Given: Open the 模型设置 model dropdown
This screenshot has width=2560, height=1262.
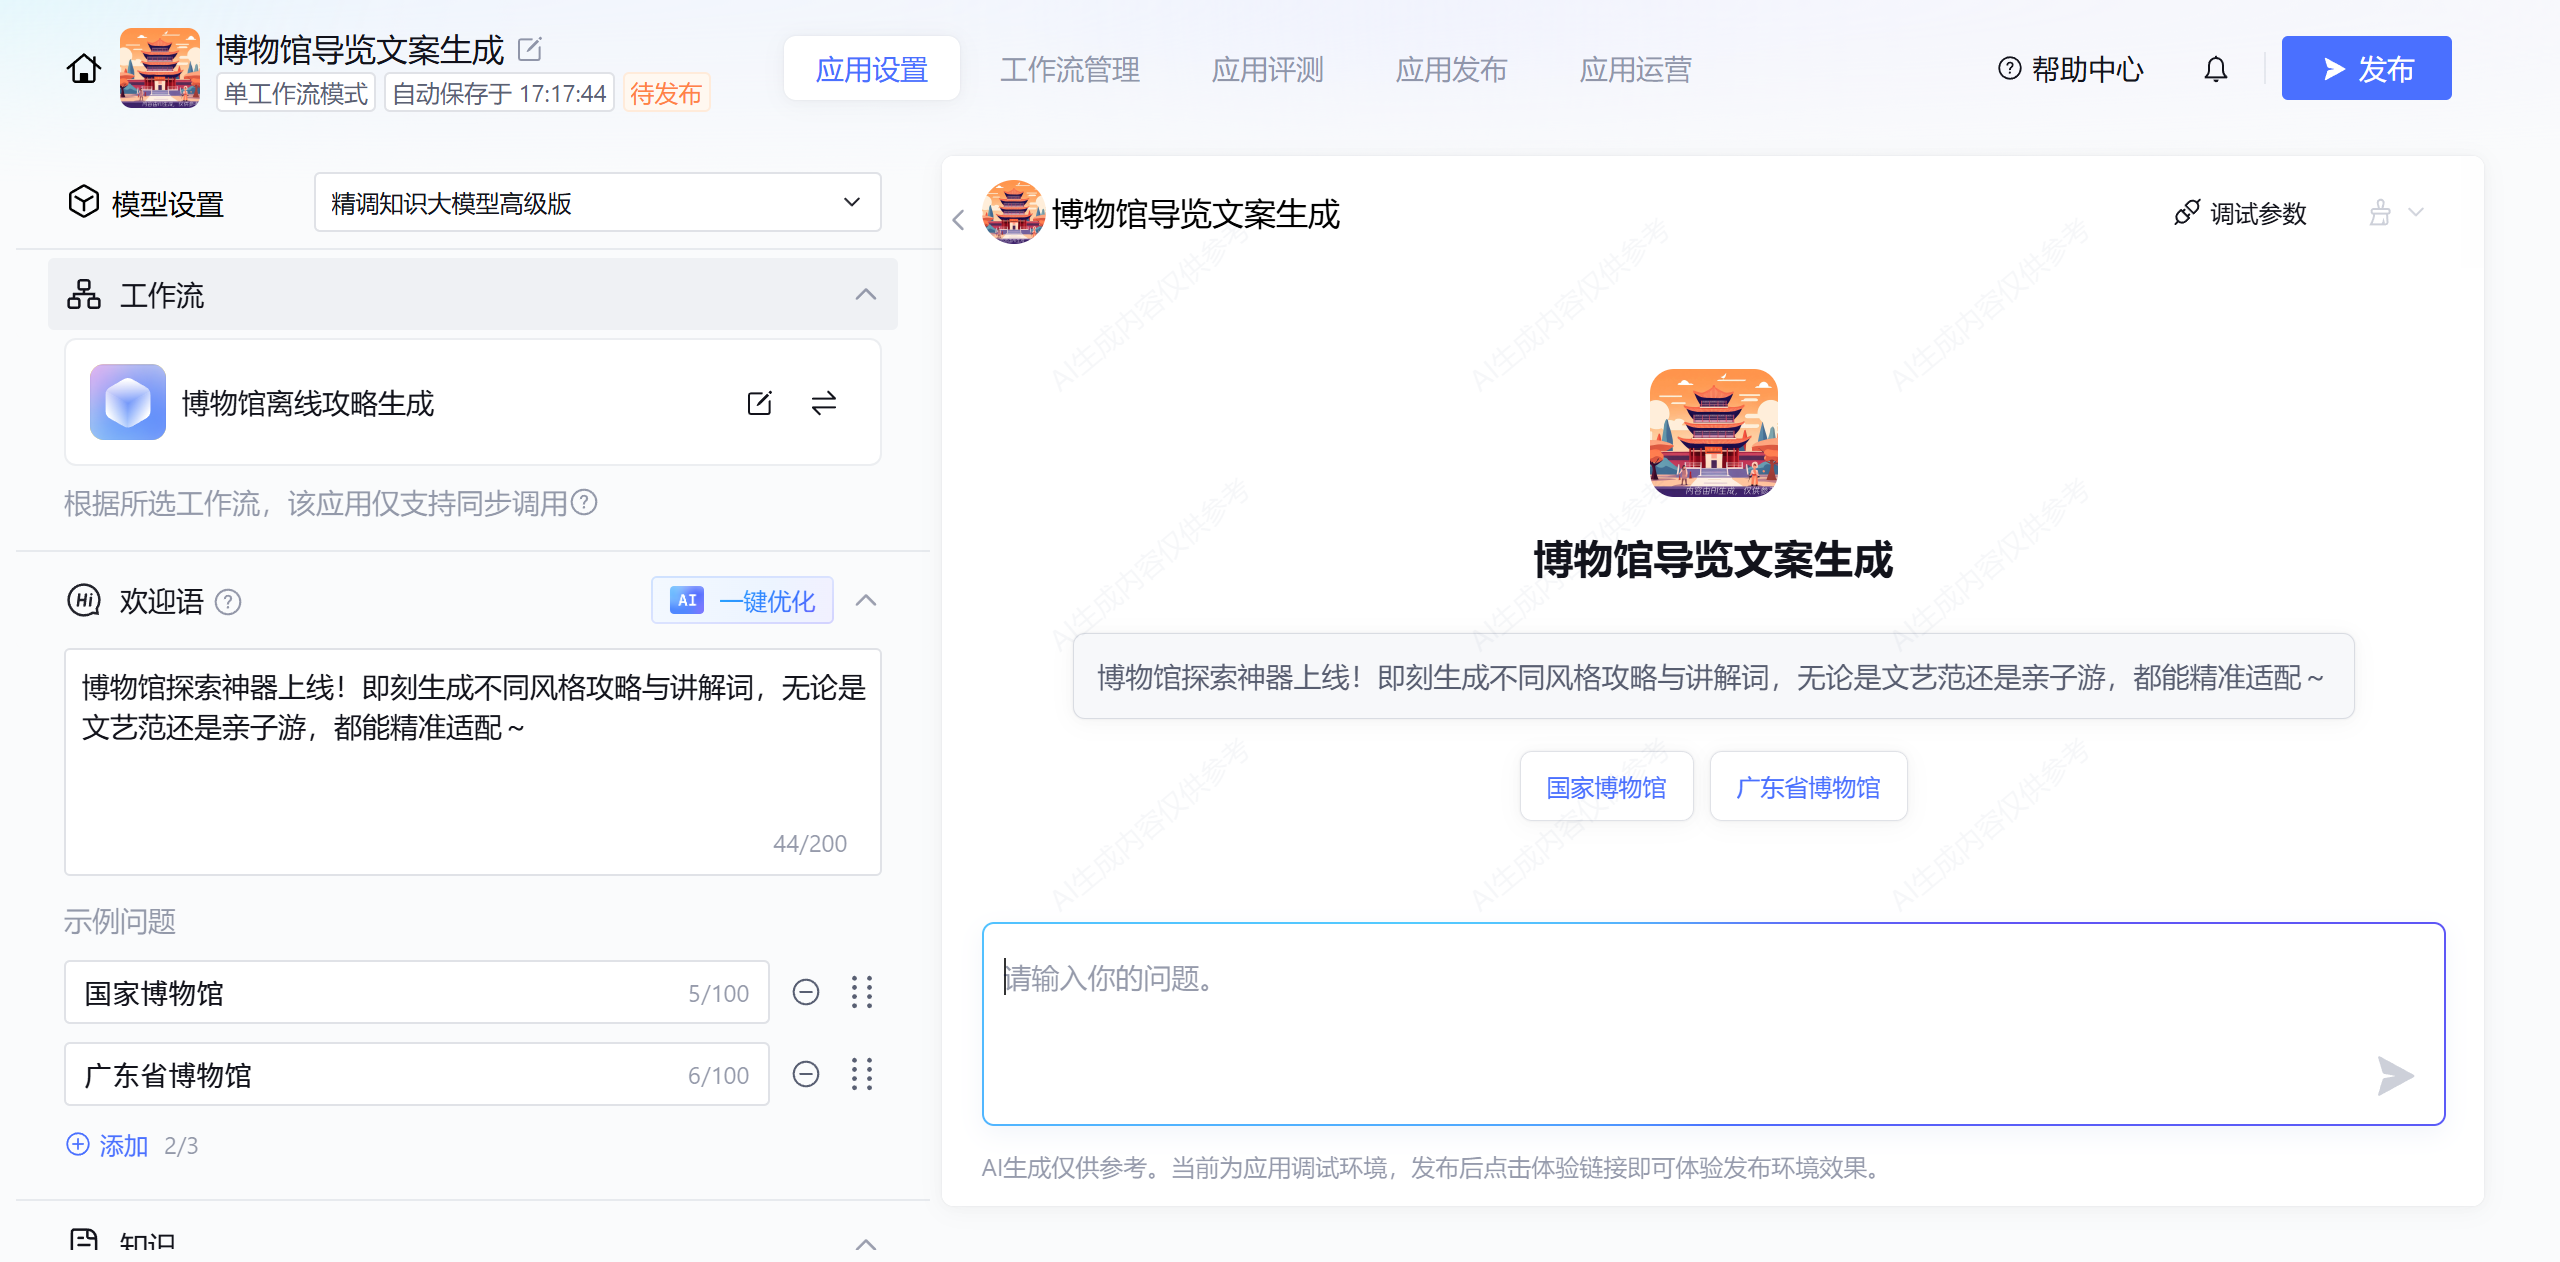Looking at the screenshot, I should [597, 203].
